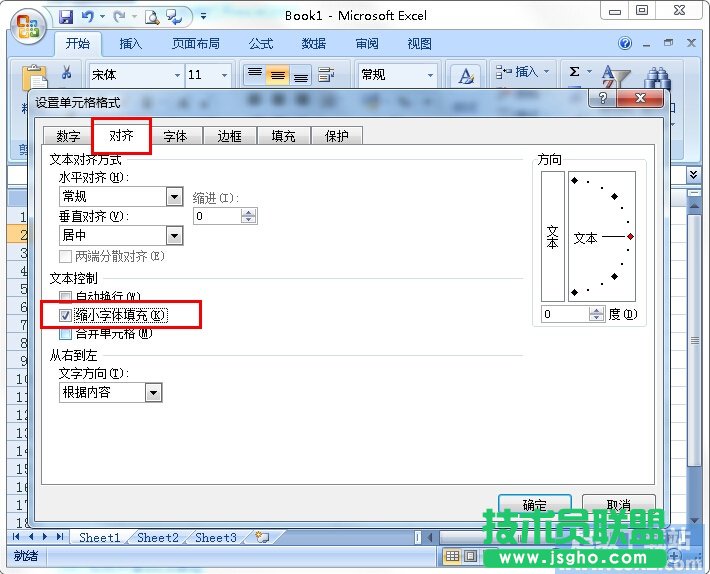The height and width of the screenshot is (574, 710).
Task: Open the 水平对齐 dropdown
Action: pos(174,197)
